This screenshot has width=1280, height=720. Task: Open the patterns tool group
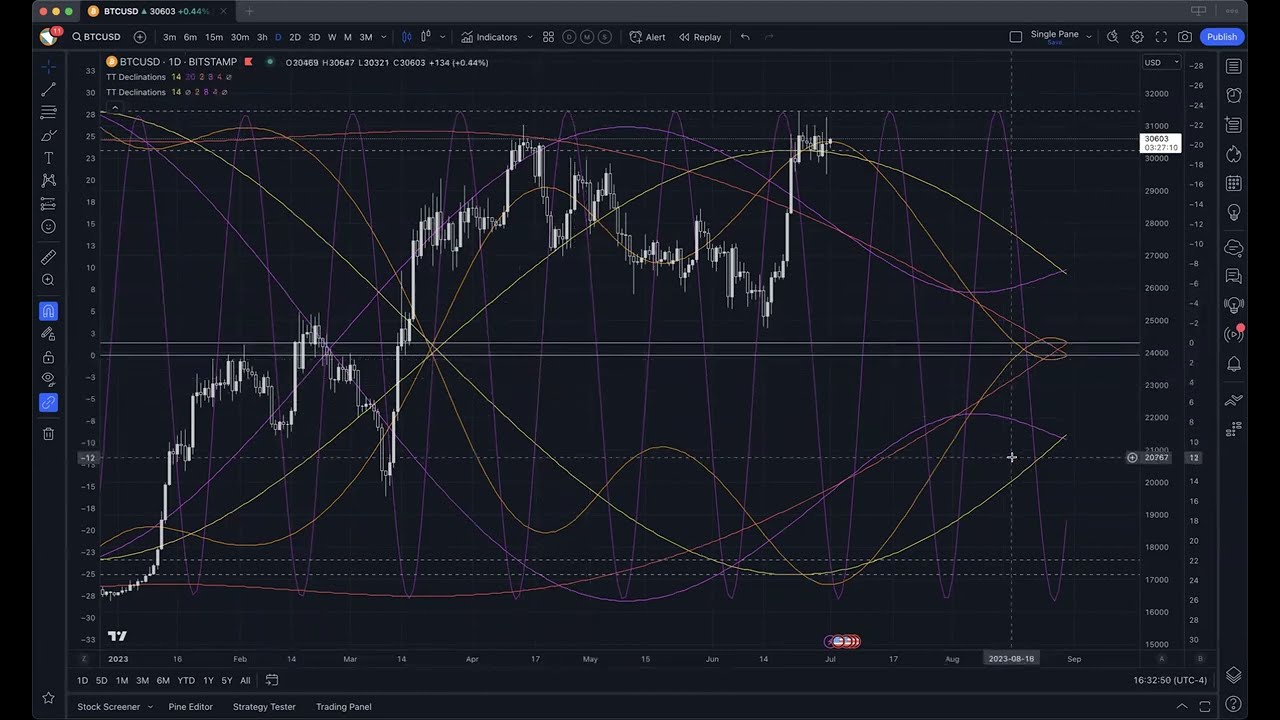point(48,181)
